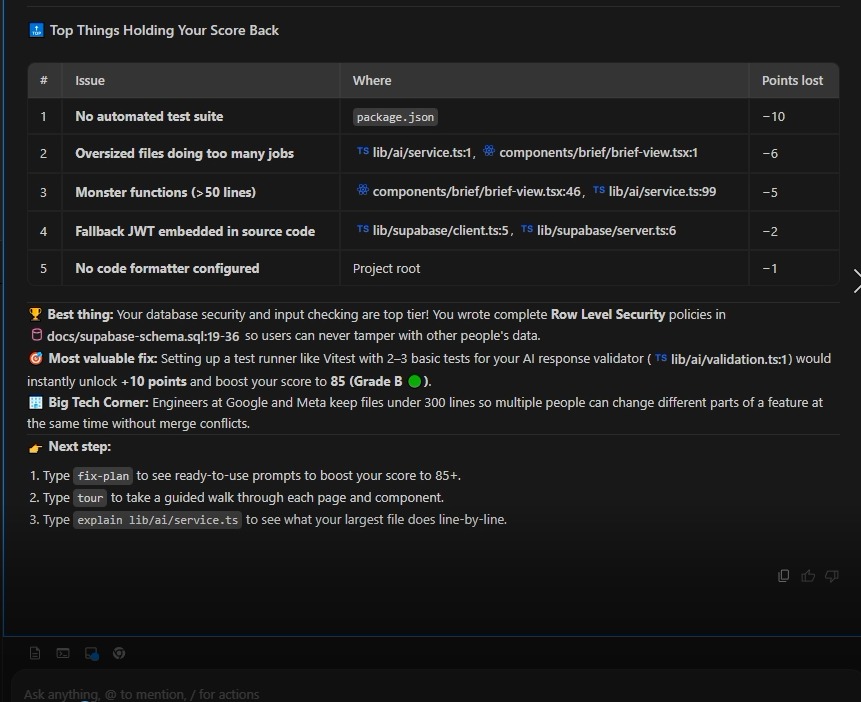Click 'explain lib/ai/service.ts' code snippet
The width and height of the screenshot is (861, 702).
click(158, 520)
